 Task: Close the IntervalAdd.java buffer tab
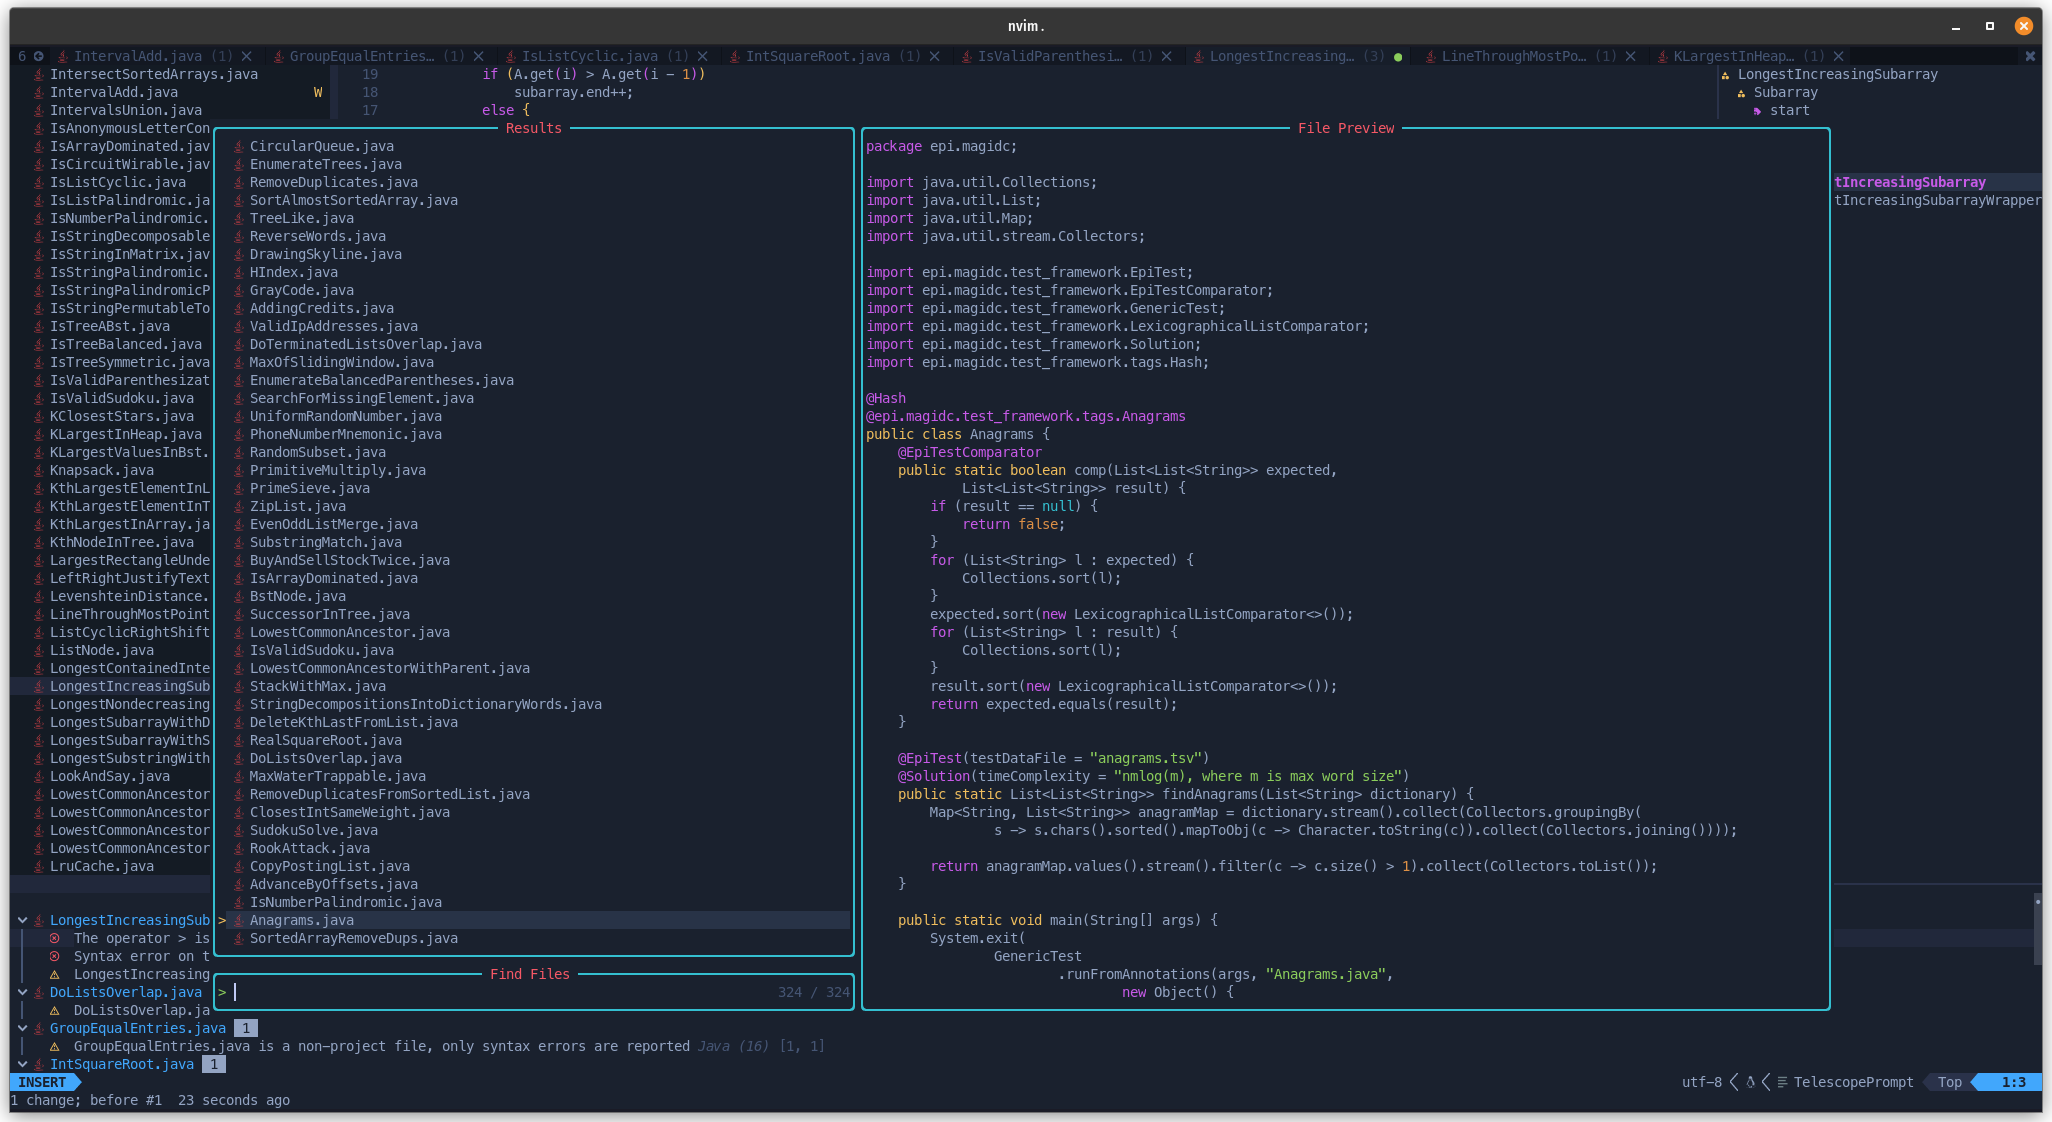(x=247, y=56)
